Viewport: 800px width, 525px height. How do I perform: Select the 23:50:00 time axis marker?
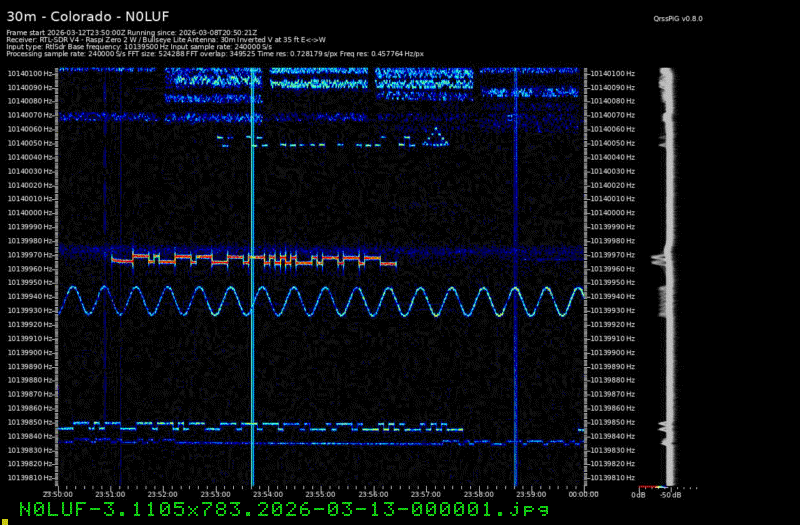(x=57, y=493)
